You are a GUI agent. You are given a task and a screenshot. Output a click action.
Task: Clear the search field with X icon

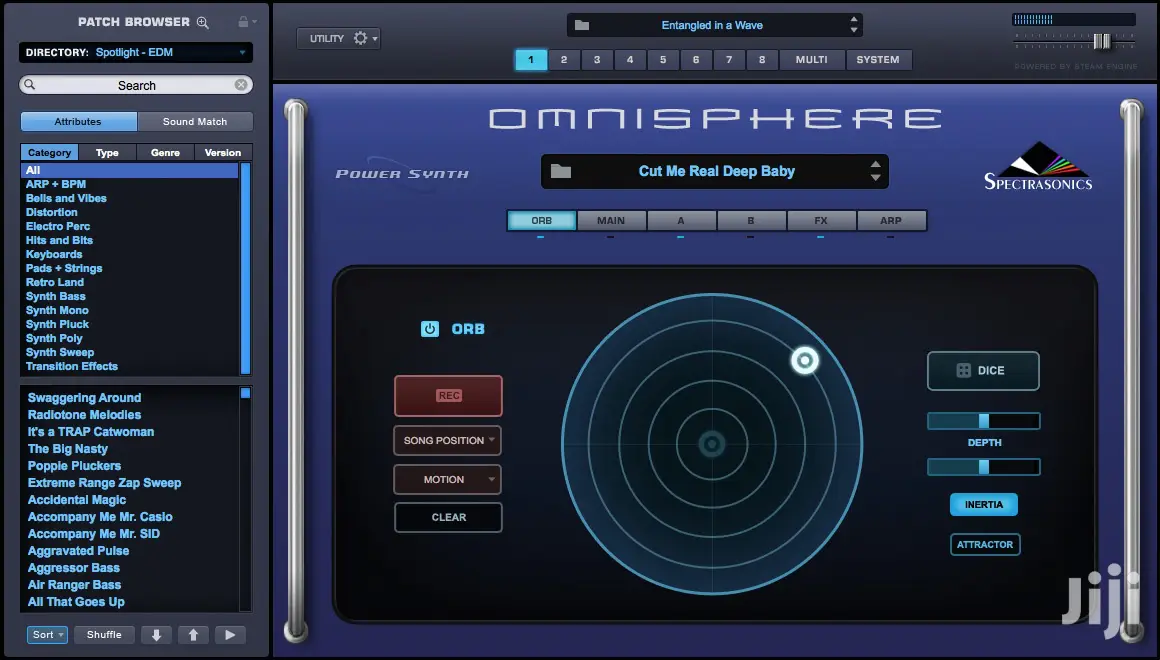[240, 85]
